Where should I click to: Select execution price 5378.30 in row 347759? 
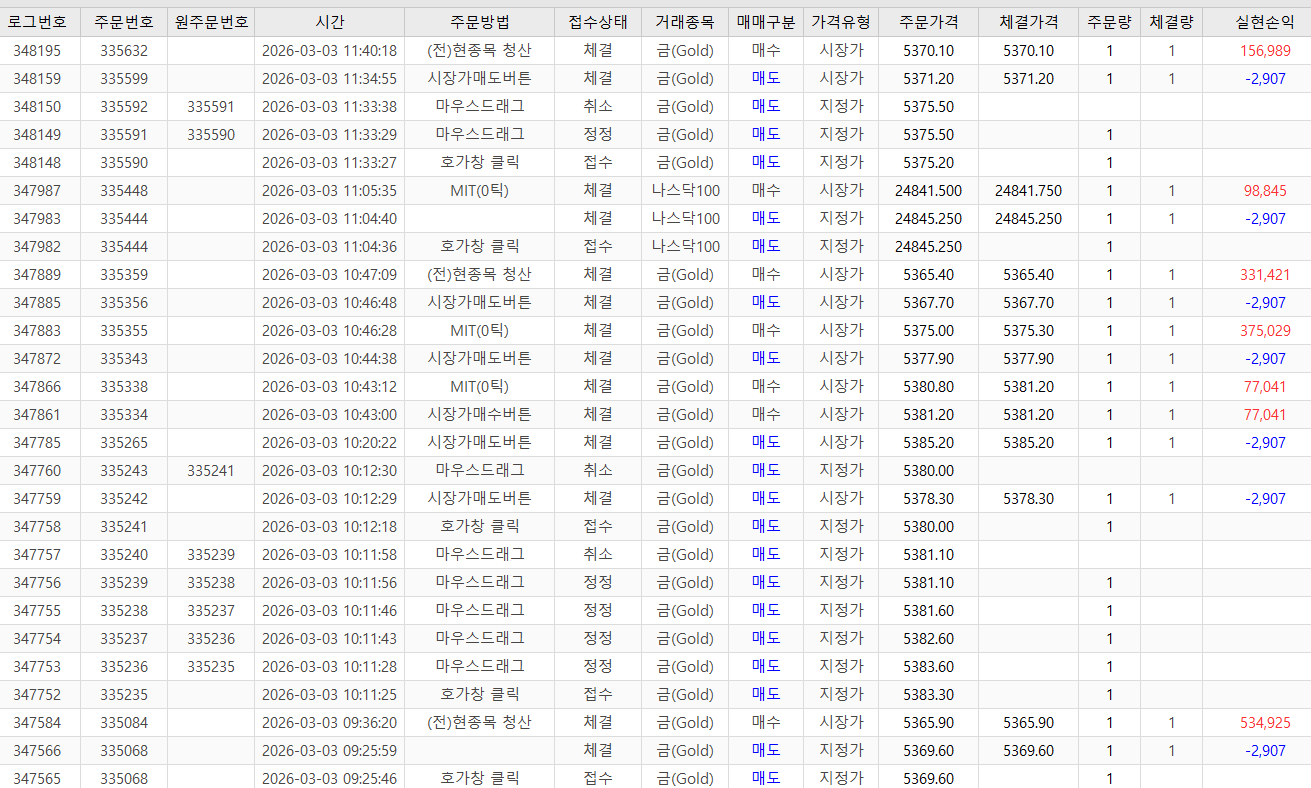(x=1028, y=499)
